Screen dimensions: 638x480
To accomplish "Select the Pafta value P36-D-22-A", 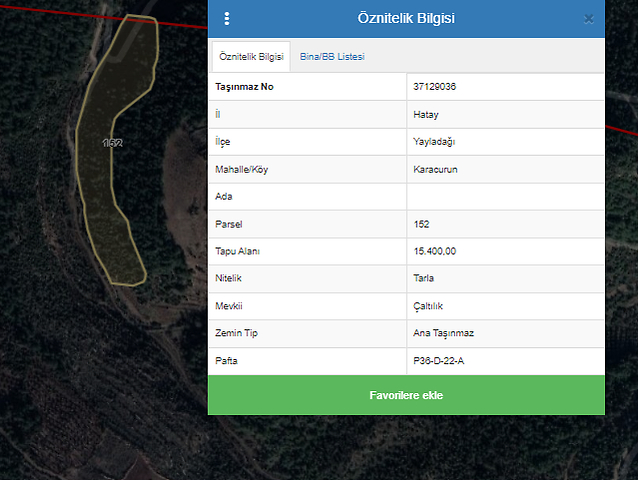I will tap(438, 359).
